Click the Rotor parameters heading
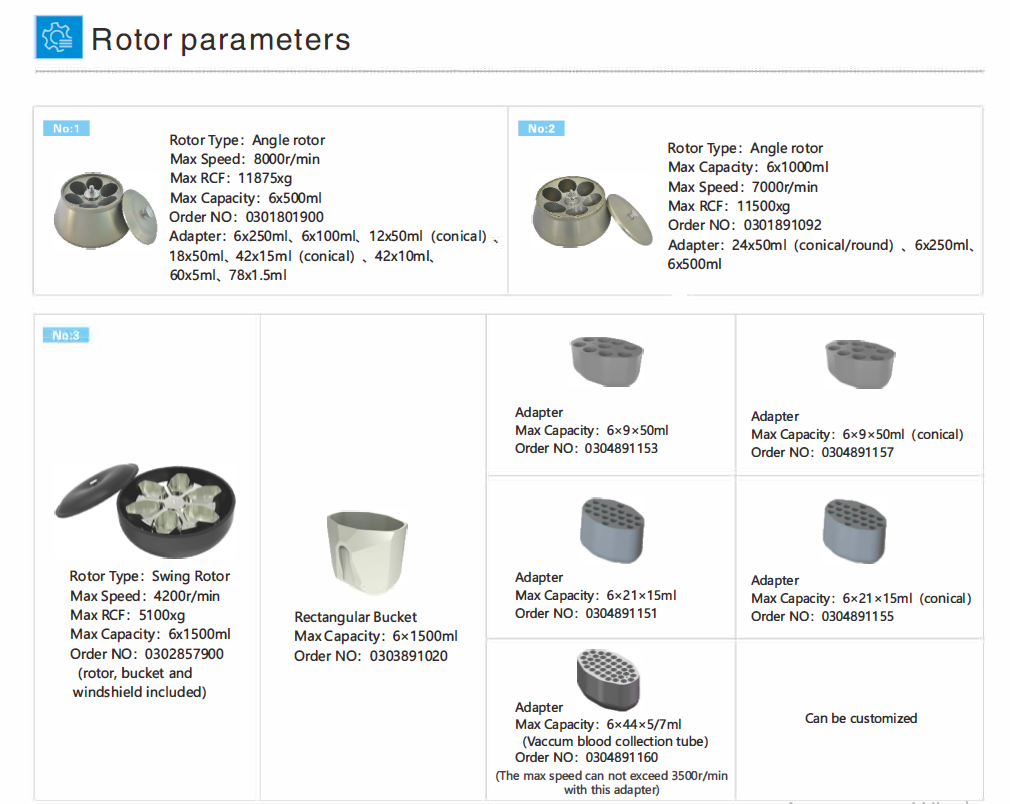1010x804 pixels. tap(221, 39)
